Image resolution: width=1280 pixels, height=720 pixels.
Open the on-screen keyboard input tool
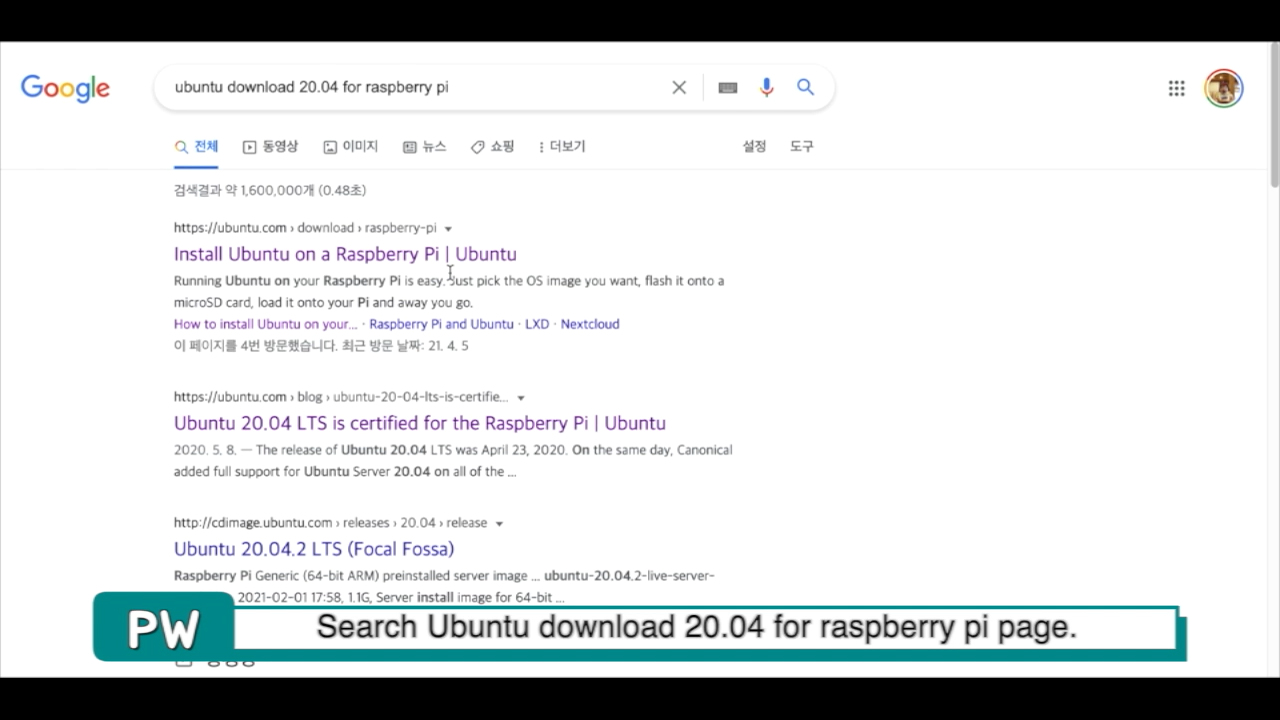[728, 88]
